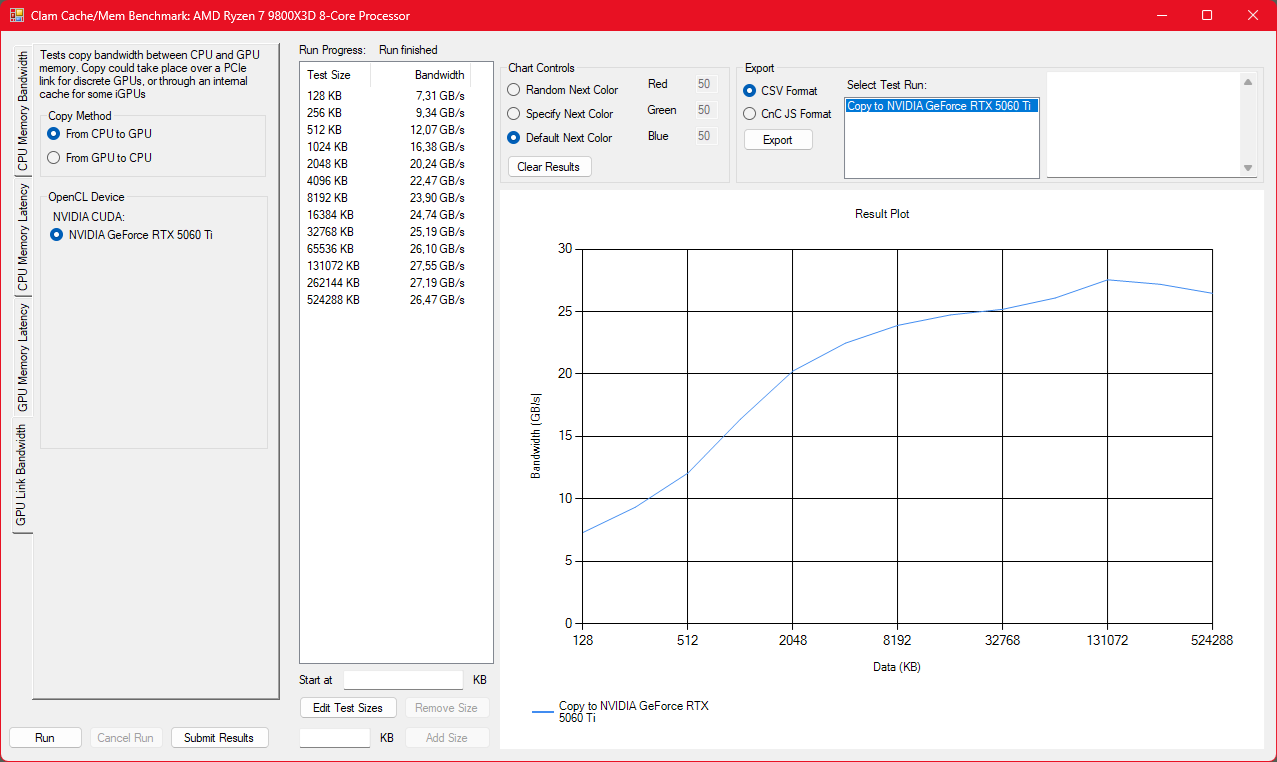This screenshot has height=762, width=1277.
Task: Clear the chart with Clear Results
Action: point(549,167)
